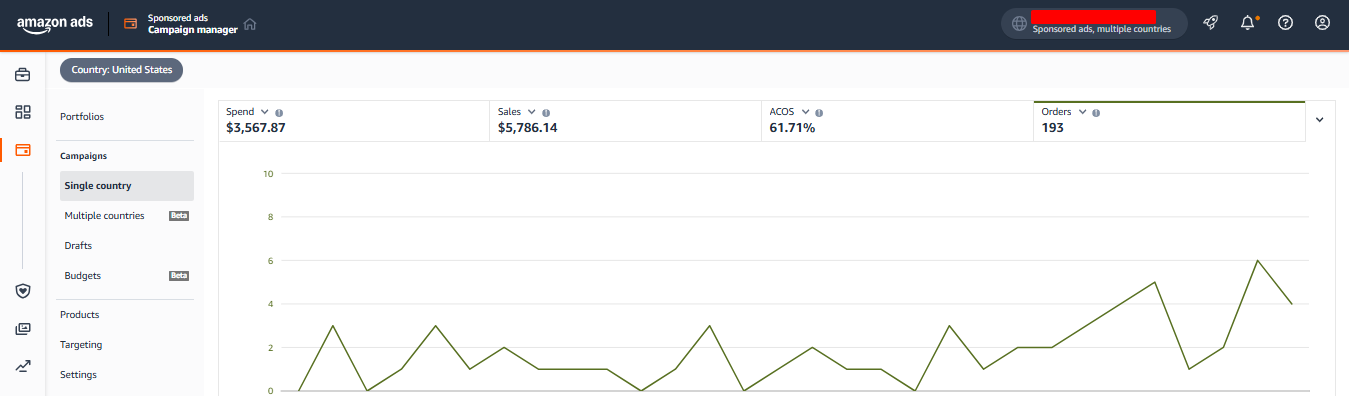Open the user profile icon
The width and height of the screenshot is (1349, 396).
point(1322,23)
